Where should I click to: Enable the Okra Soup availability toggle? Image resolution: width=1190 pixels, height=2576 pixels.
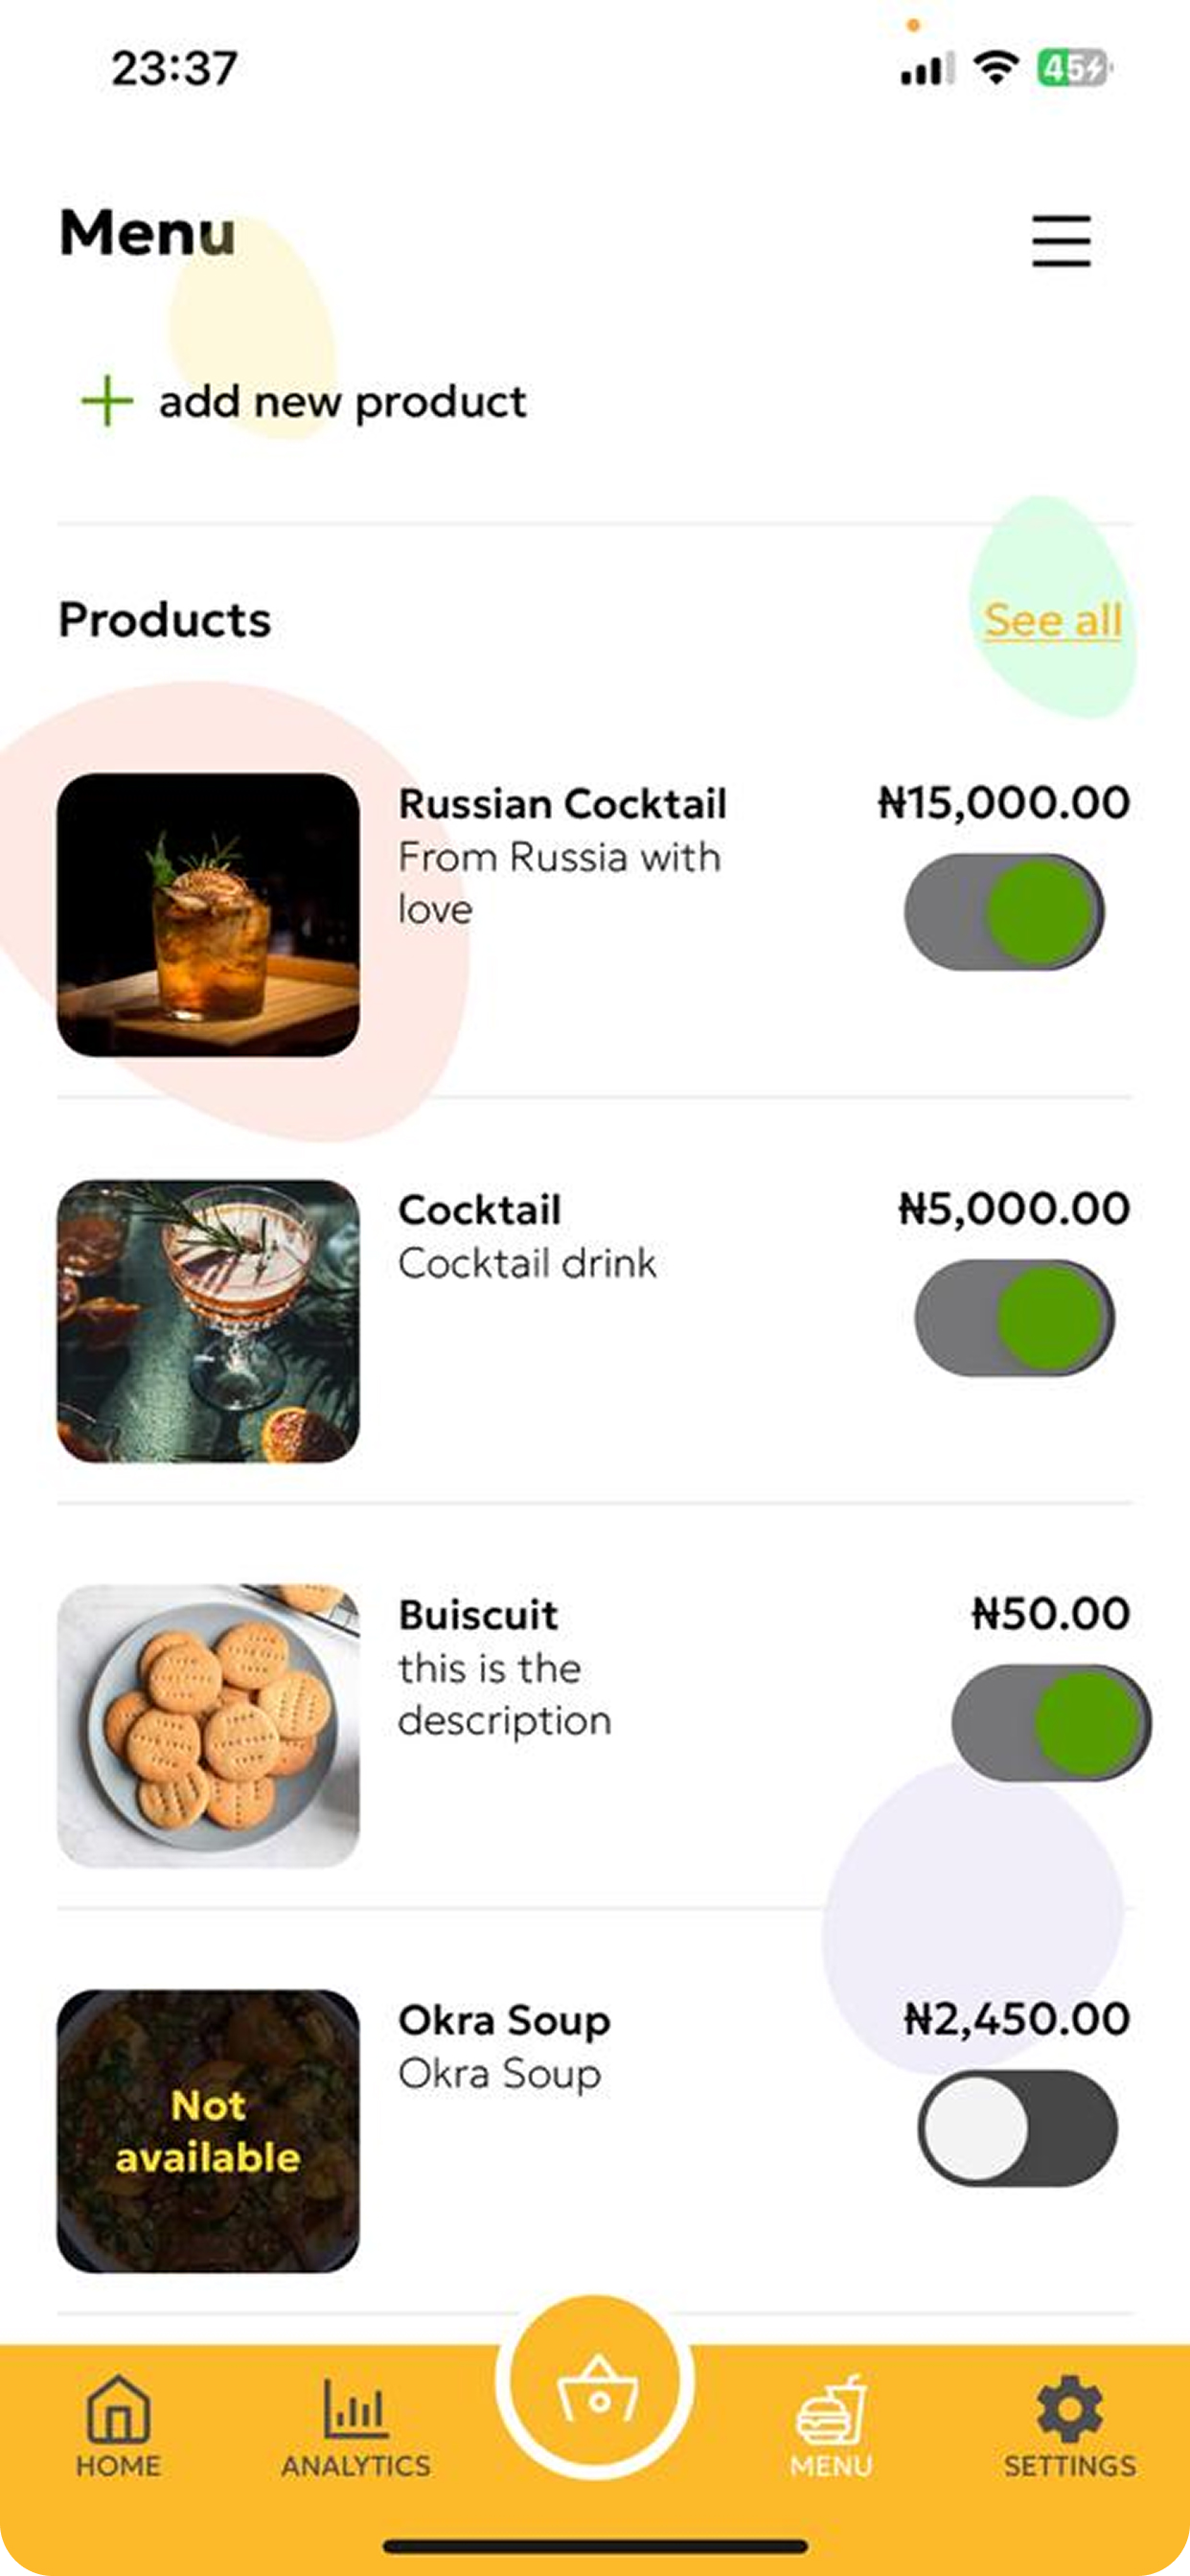(x=1018, y=2128)
